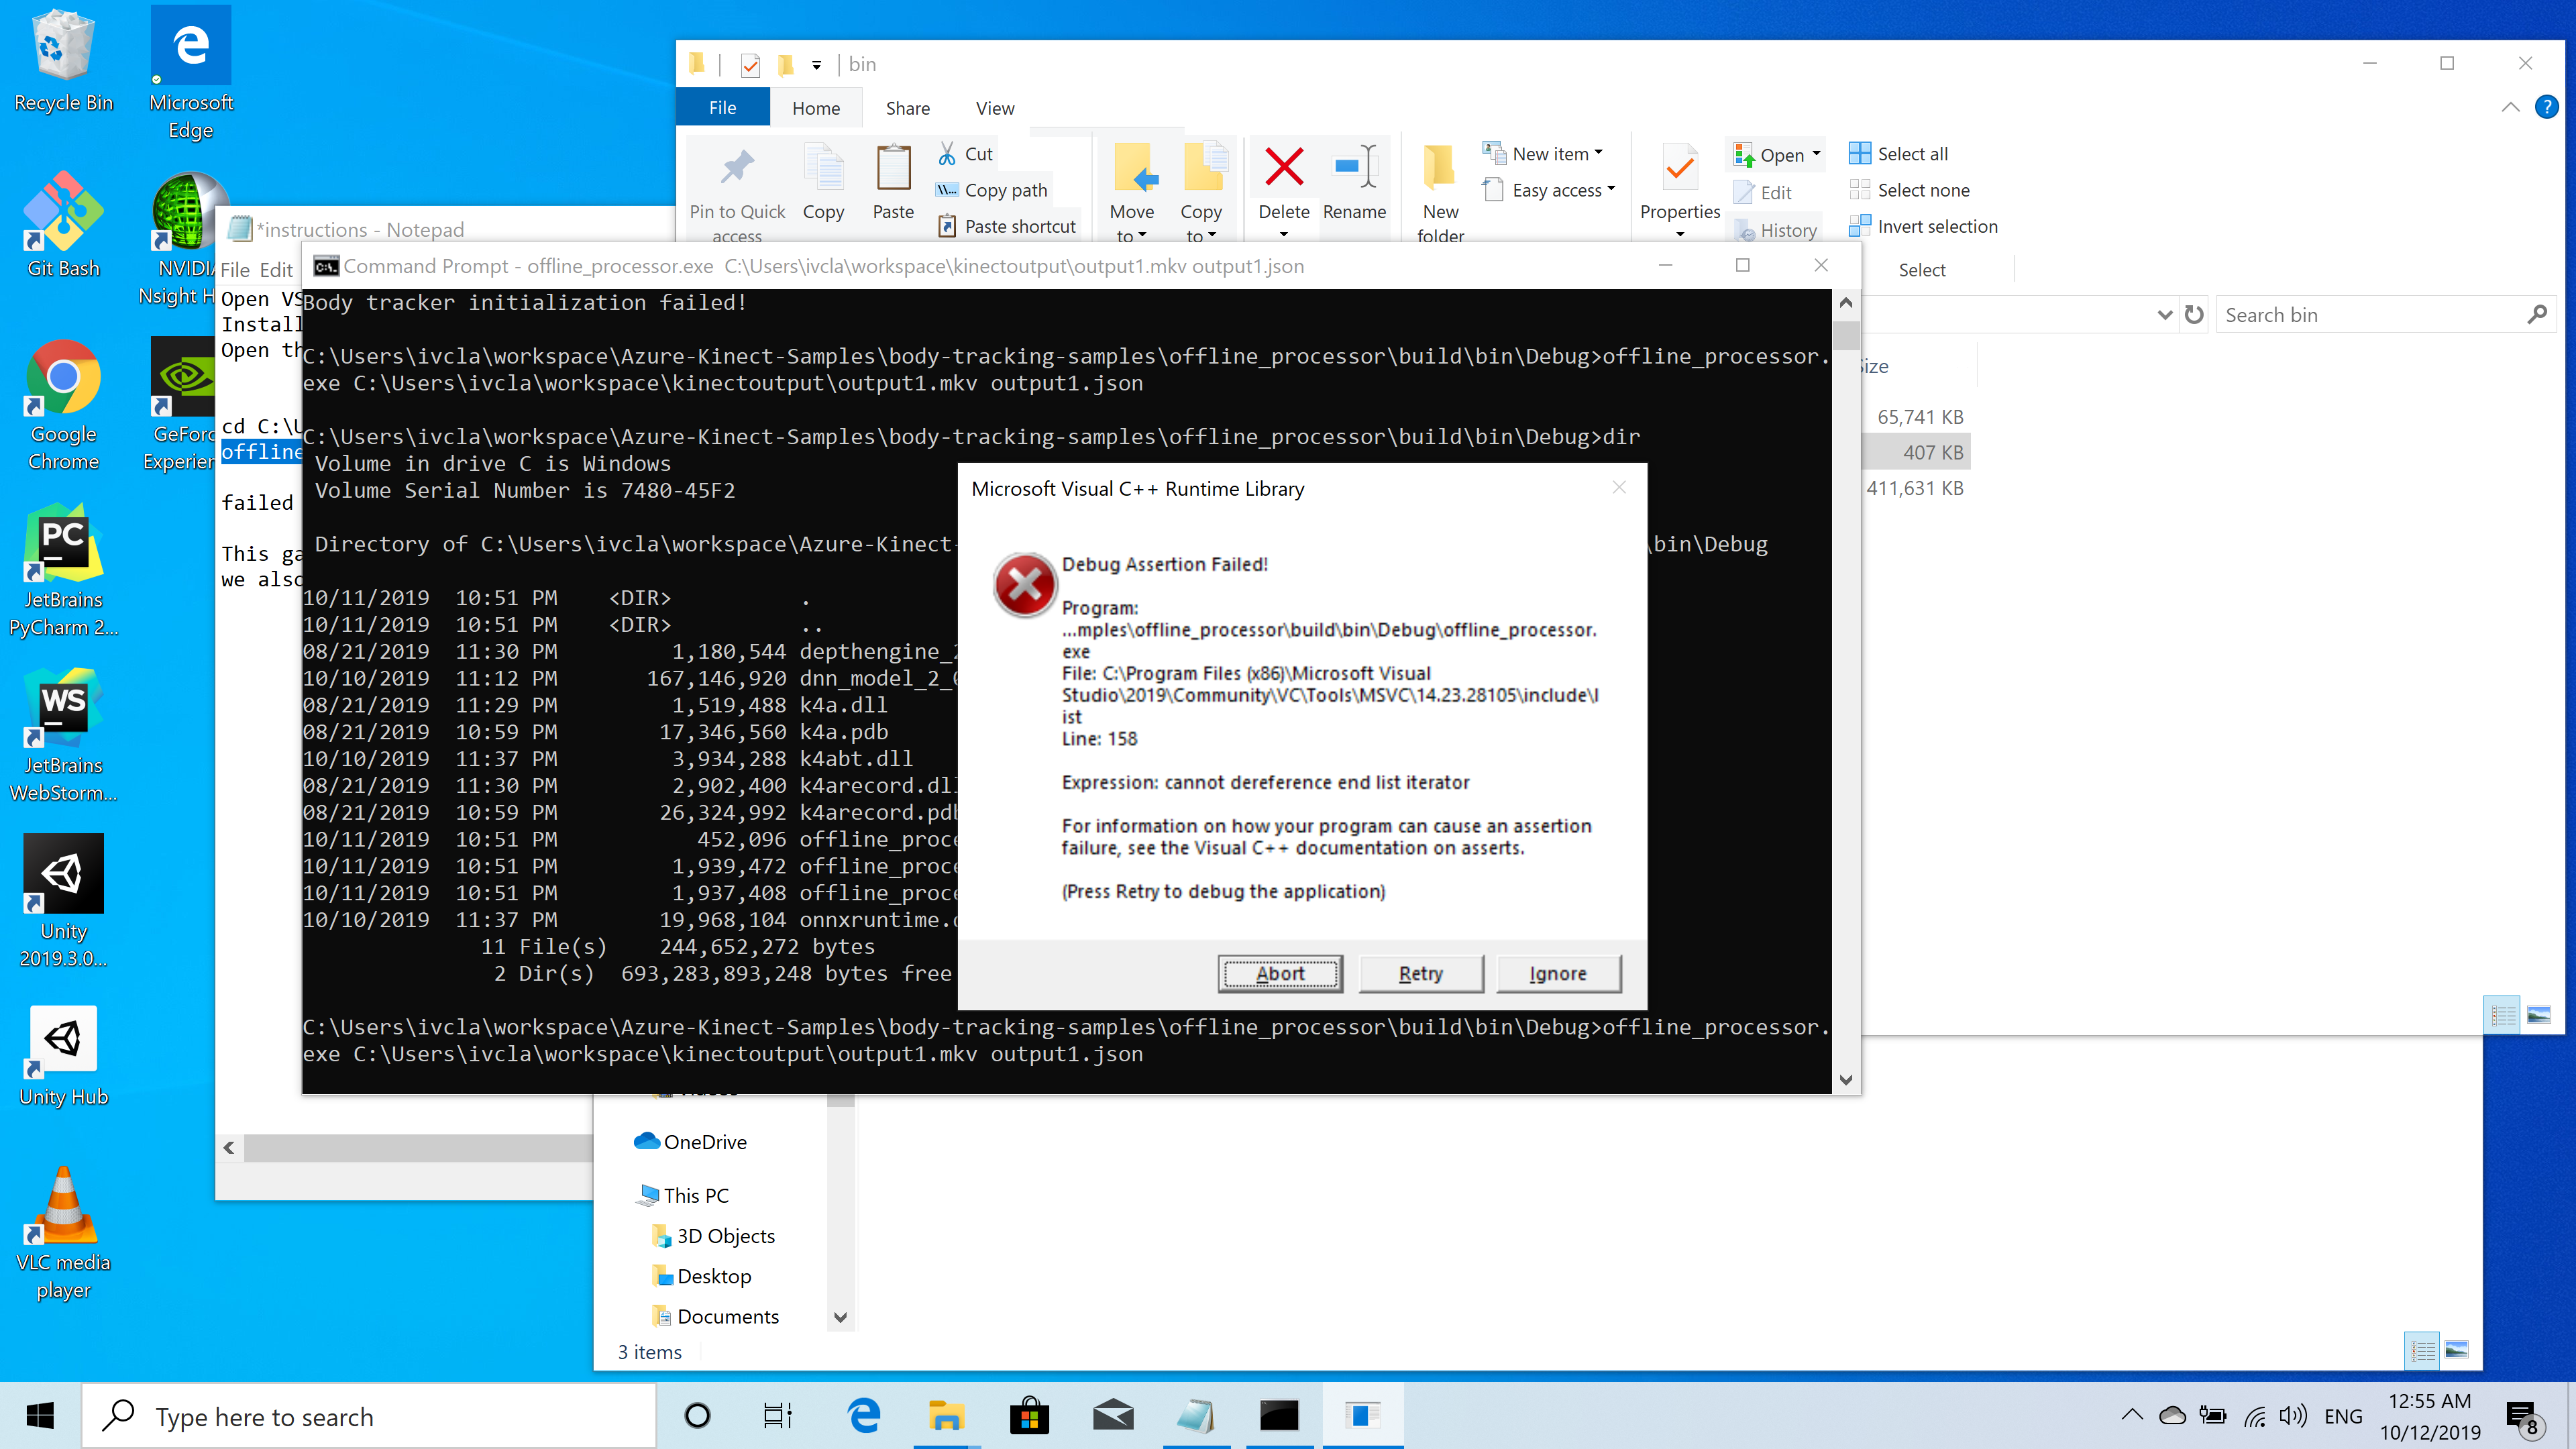This screenshot has height=1449, width=2576.
Task: Click the History ribbon icon
Action: pyautogui.click(x=1744, y=230)
